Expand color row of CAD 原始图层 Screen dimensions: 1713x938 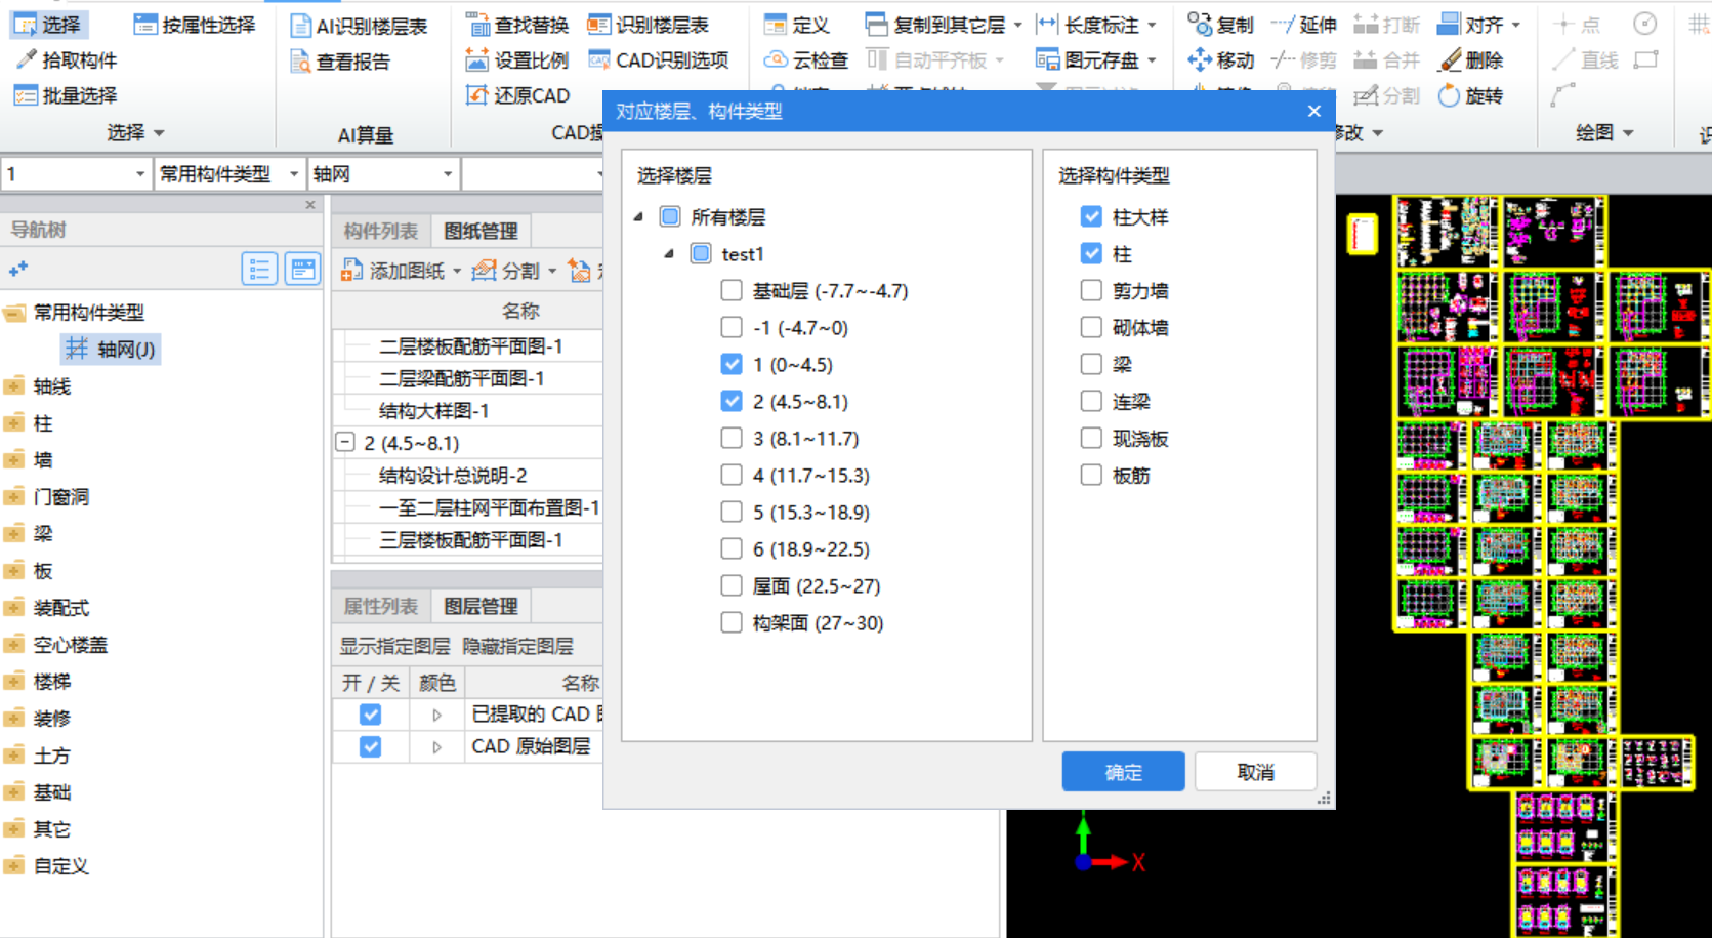click(437, 747)
